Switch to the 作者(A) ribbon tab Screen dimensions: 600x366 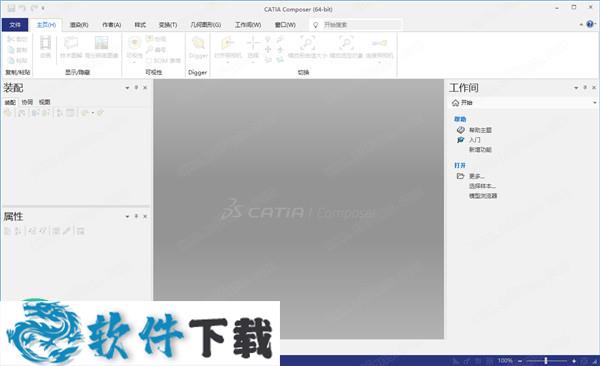[x=111, y=25]
